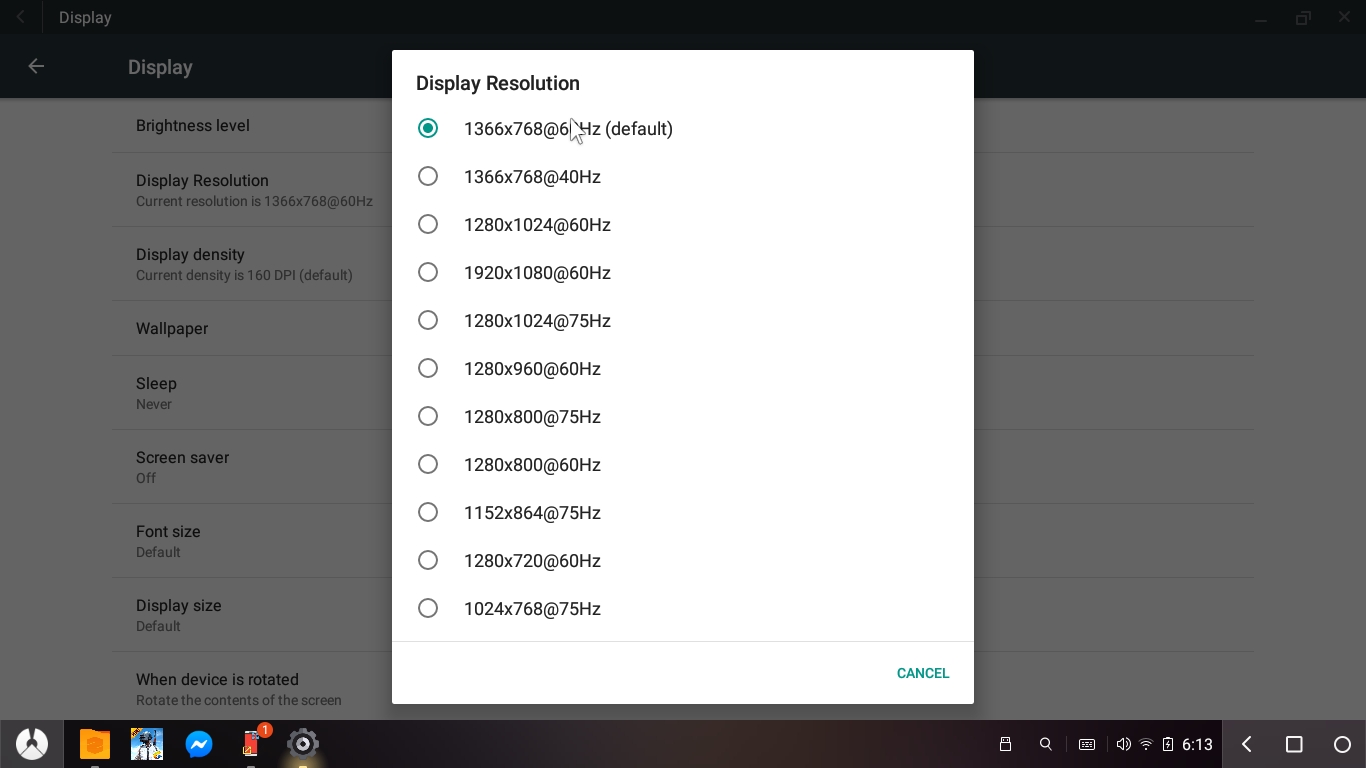Open the orange file manager on taskbar

[x=95, y=744]
